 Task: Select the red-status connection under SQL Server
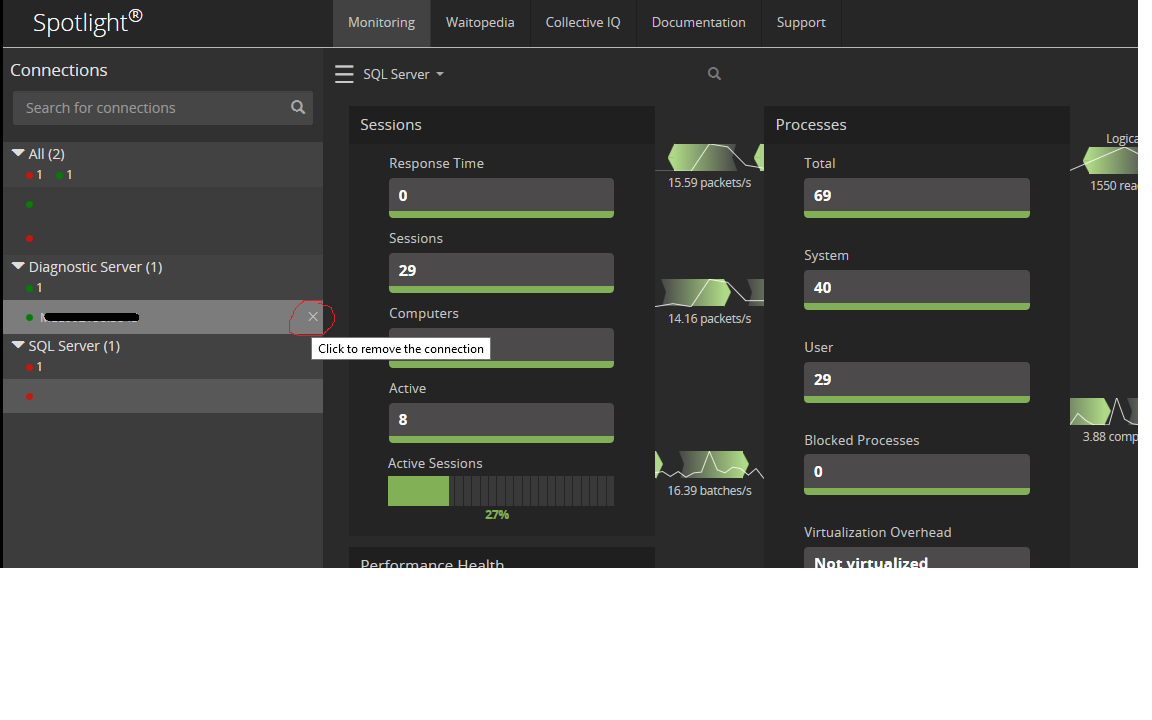point(160,396)
